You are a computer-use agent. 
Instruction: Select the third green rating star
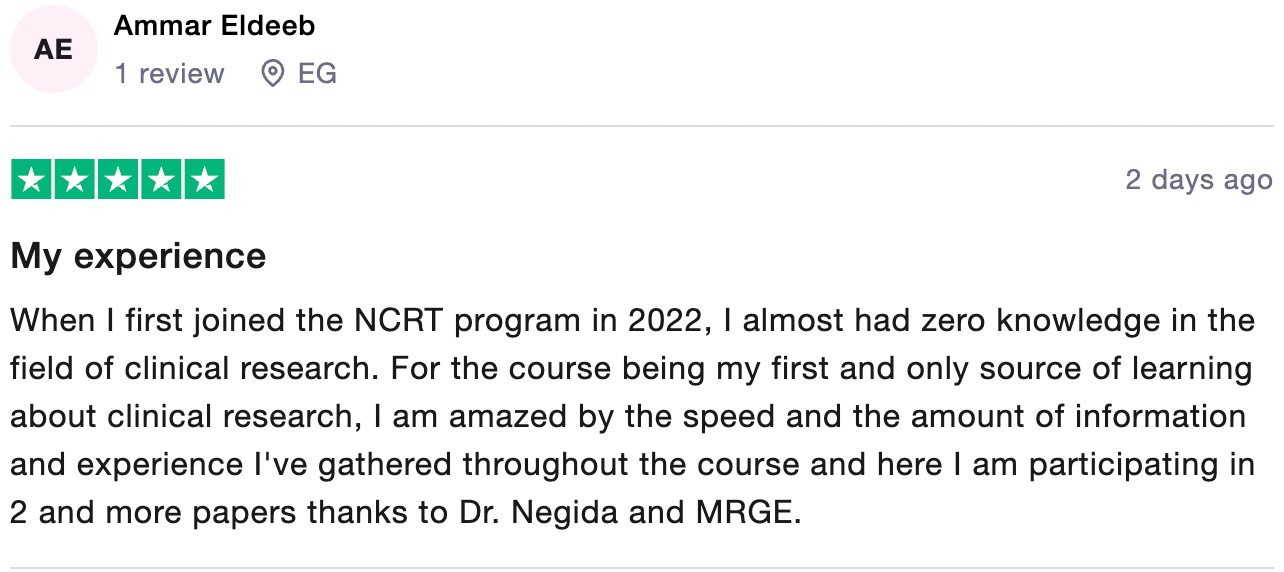coord(118,180)
